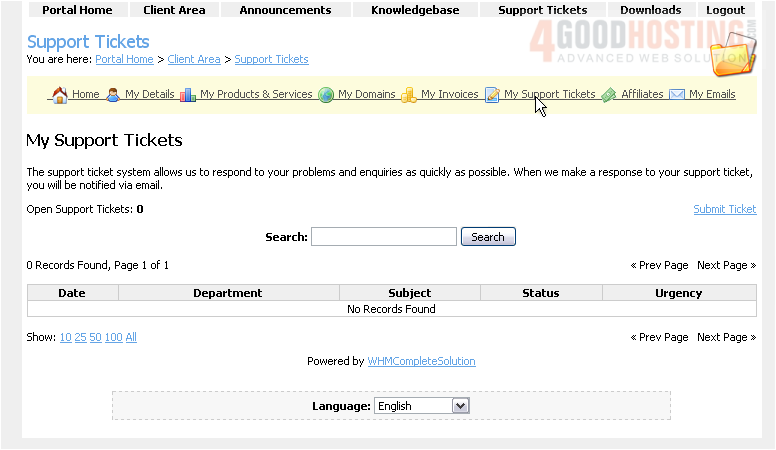776x450 pixels.
Task: Click the My Invoices coins icon
Action: pos(409,95)
